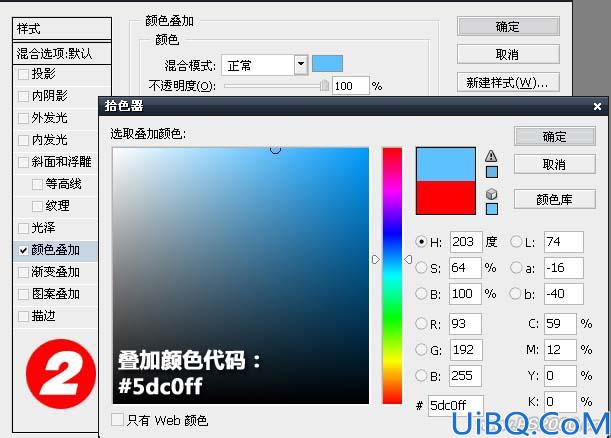Screen dimensions: 611x438
Task: Click the L field showing 74
Action: 564,242
